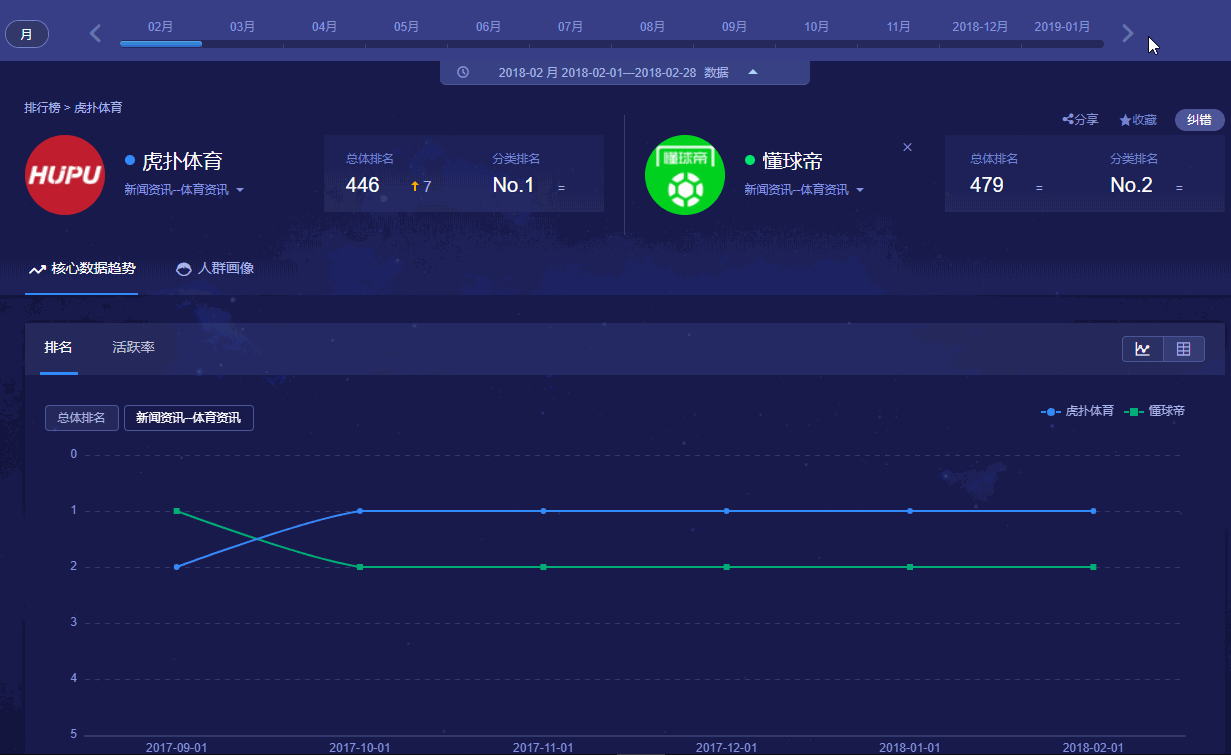
Task: Click the previous months left arrow
Action: point(96,33)
